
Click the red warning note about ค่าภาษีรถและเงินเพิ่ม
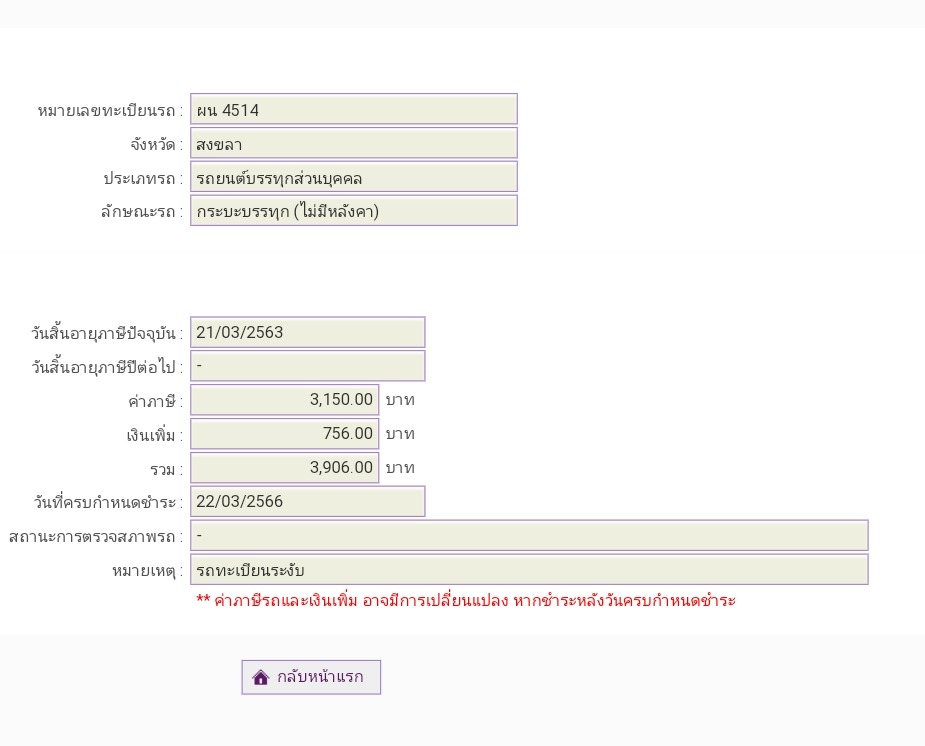point(466,601)
